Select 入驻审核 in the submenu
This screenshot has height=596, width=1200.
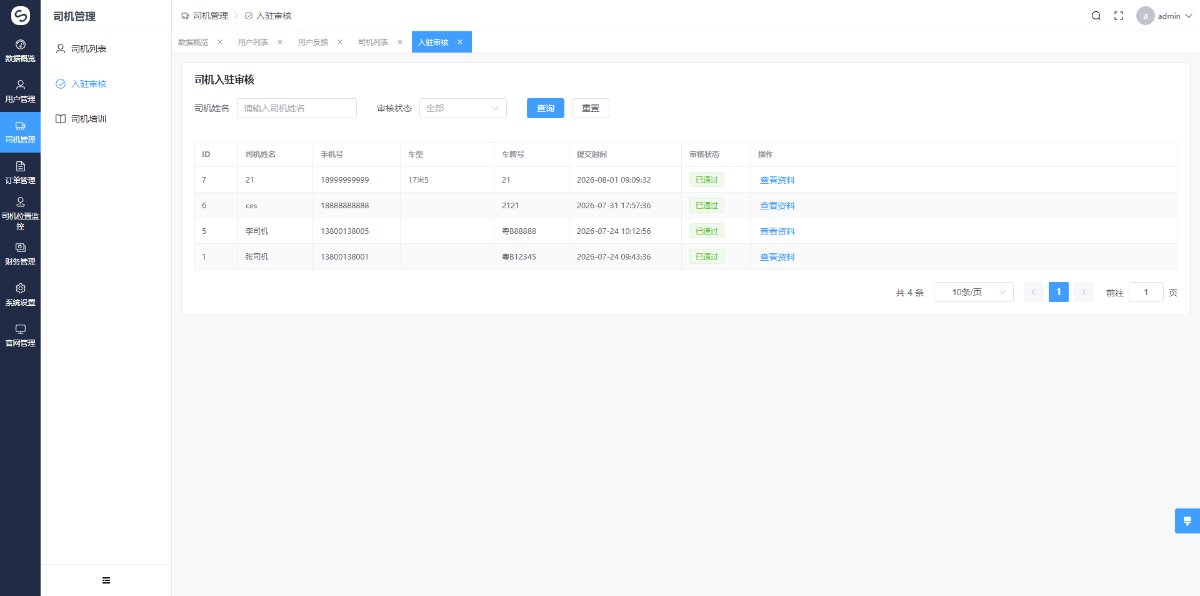click(x=106, y=84)
